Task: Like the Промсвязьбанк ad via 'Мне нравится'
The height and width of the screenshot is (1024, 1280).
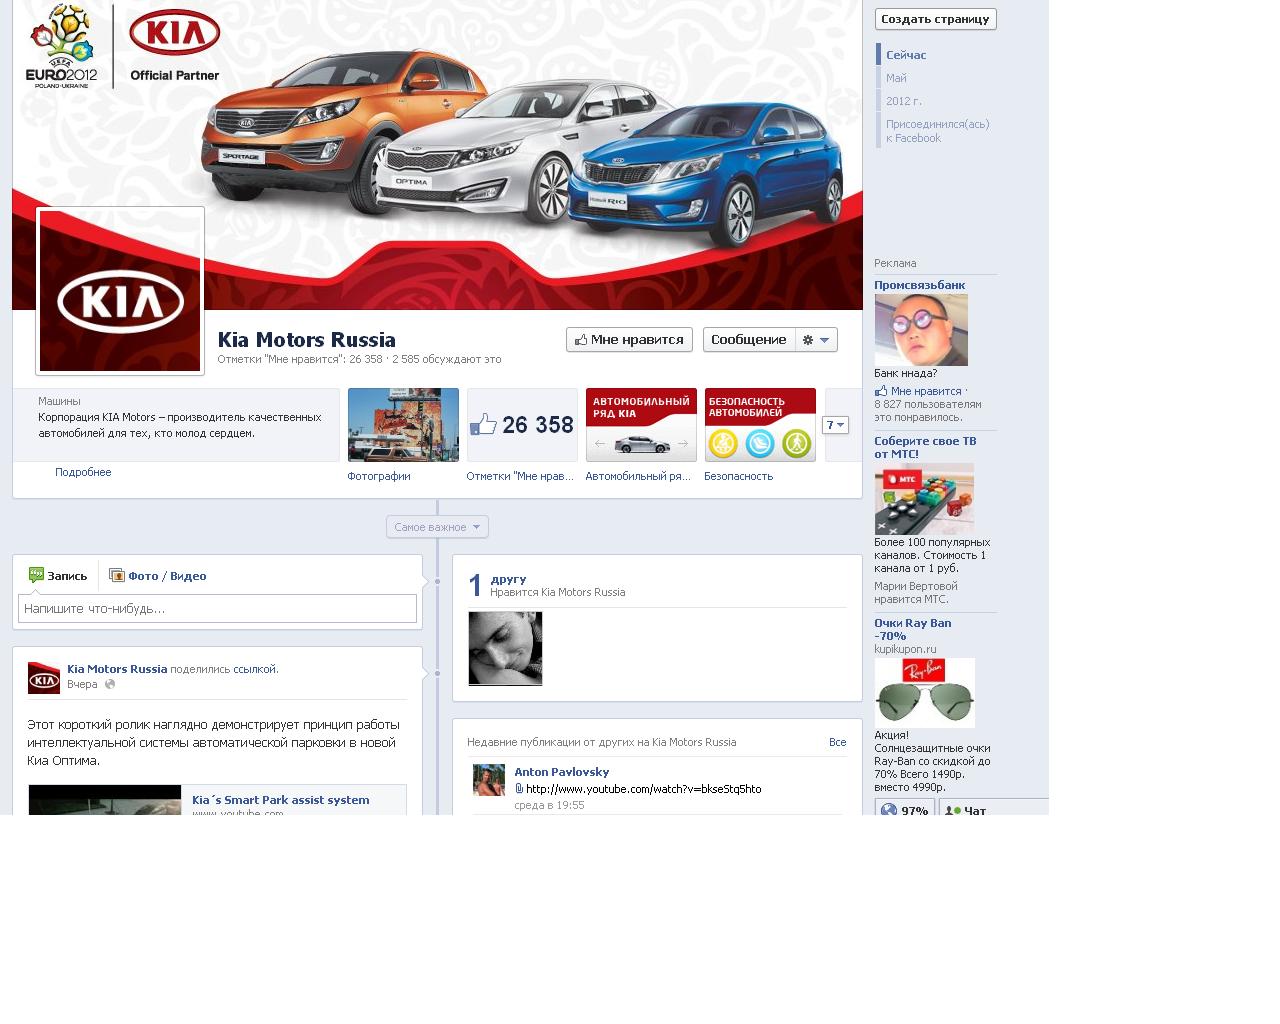Action: [x=926, y=391]
